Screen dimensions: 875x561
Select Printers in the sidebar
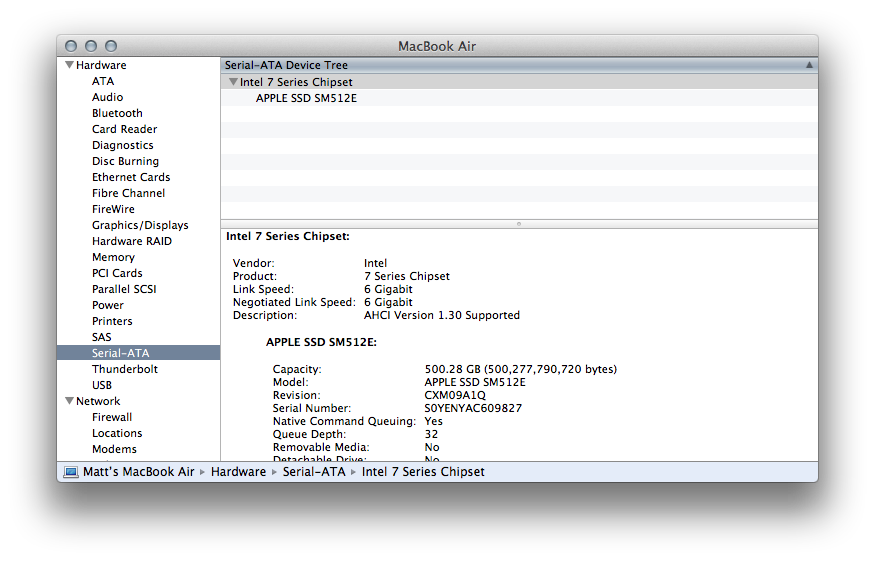click(112, 322)
